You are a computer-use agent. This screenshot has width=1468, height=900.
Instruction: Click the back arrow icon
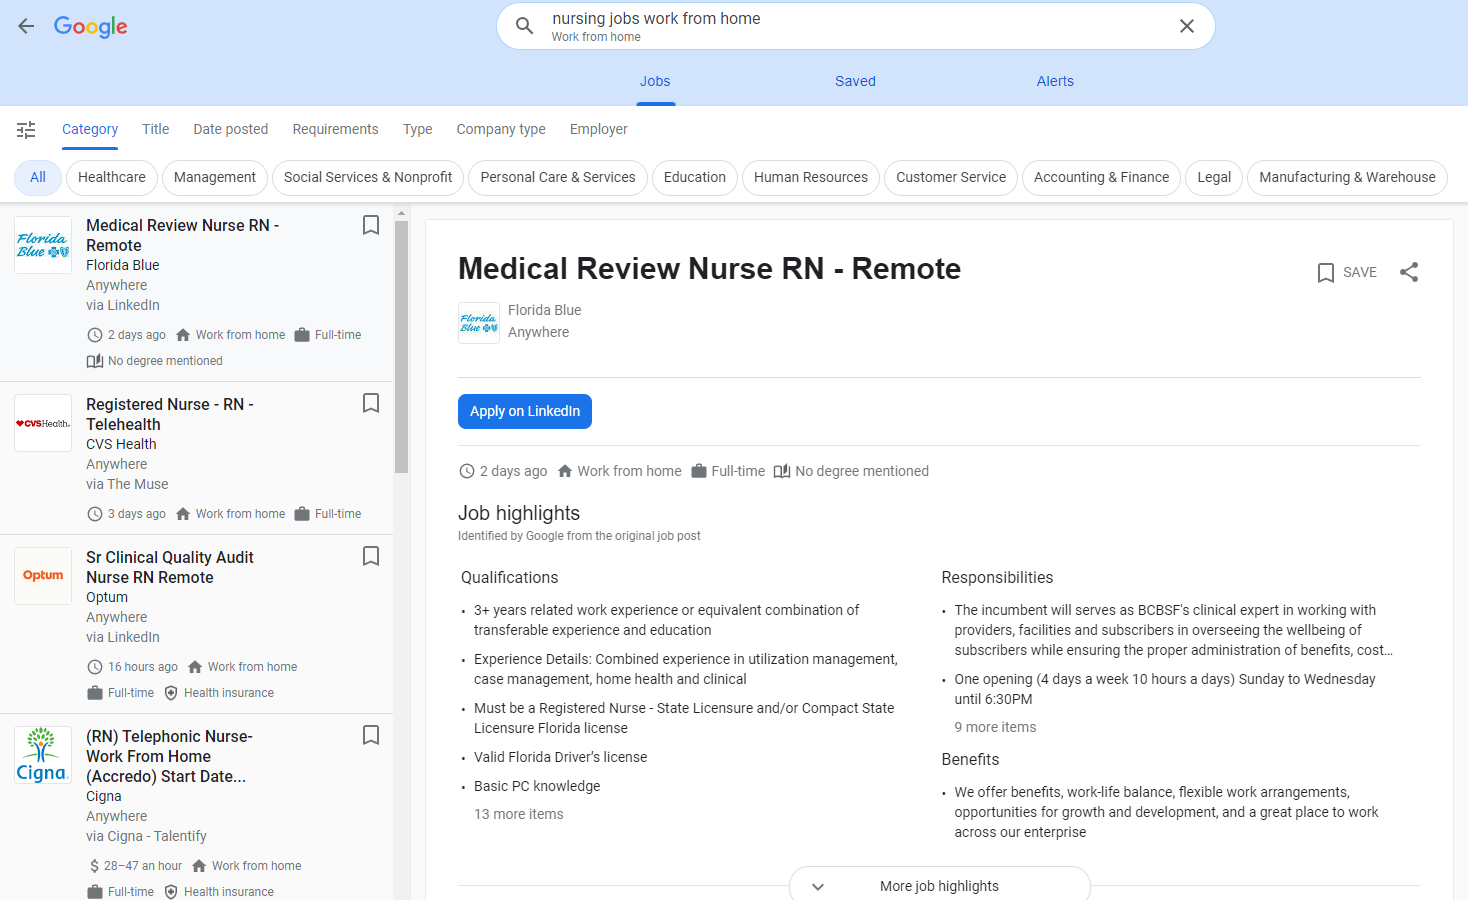(26, 26)
